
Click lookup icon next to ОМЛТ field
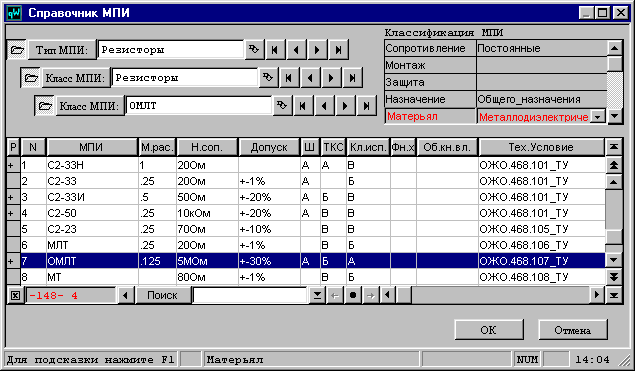point(282,106)
